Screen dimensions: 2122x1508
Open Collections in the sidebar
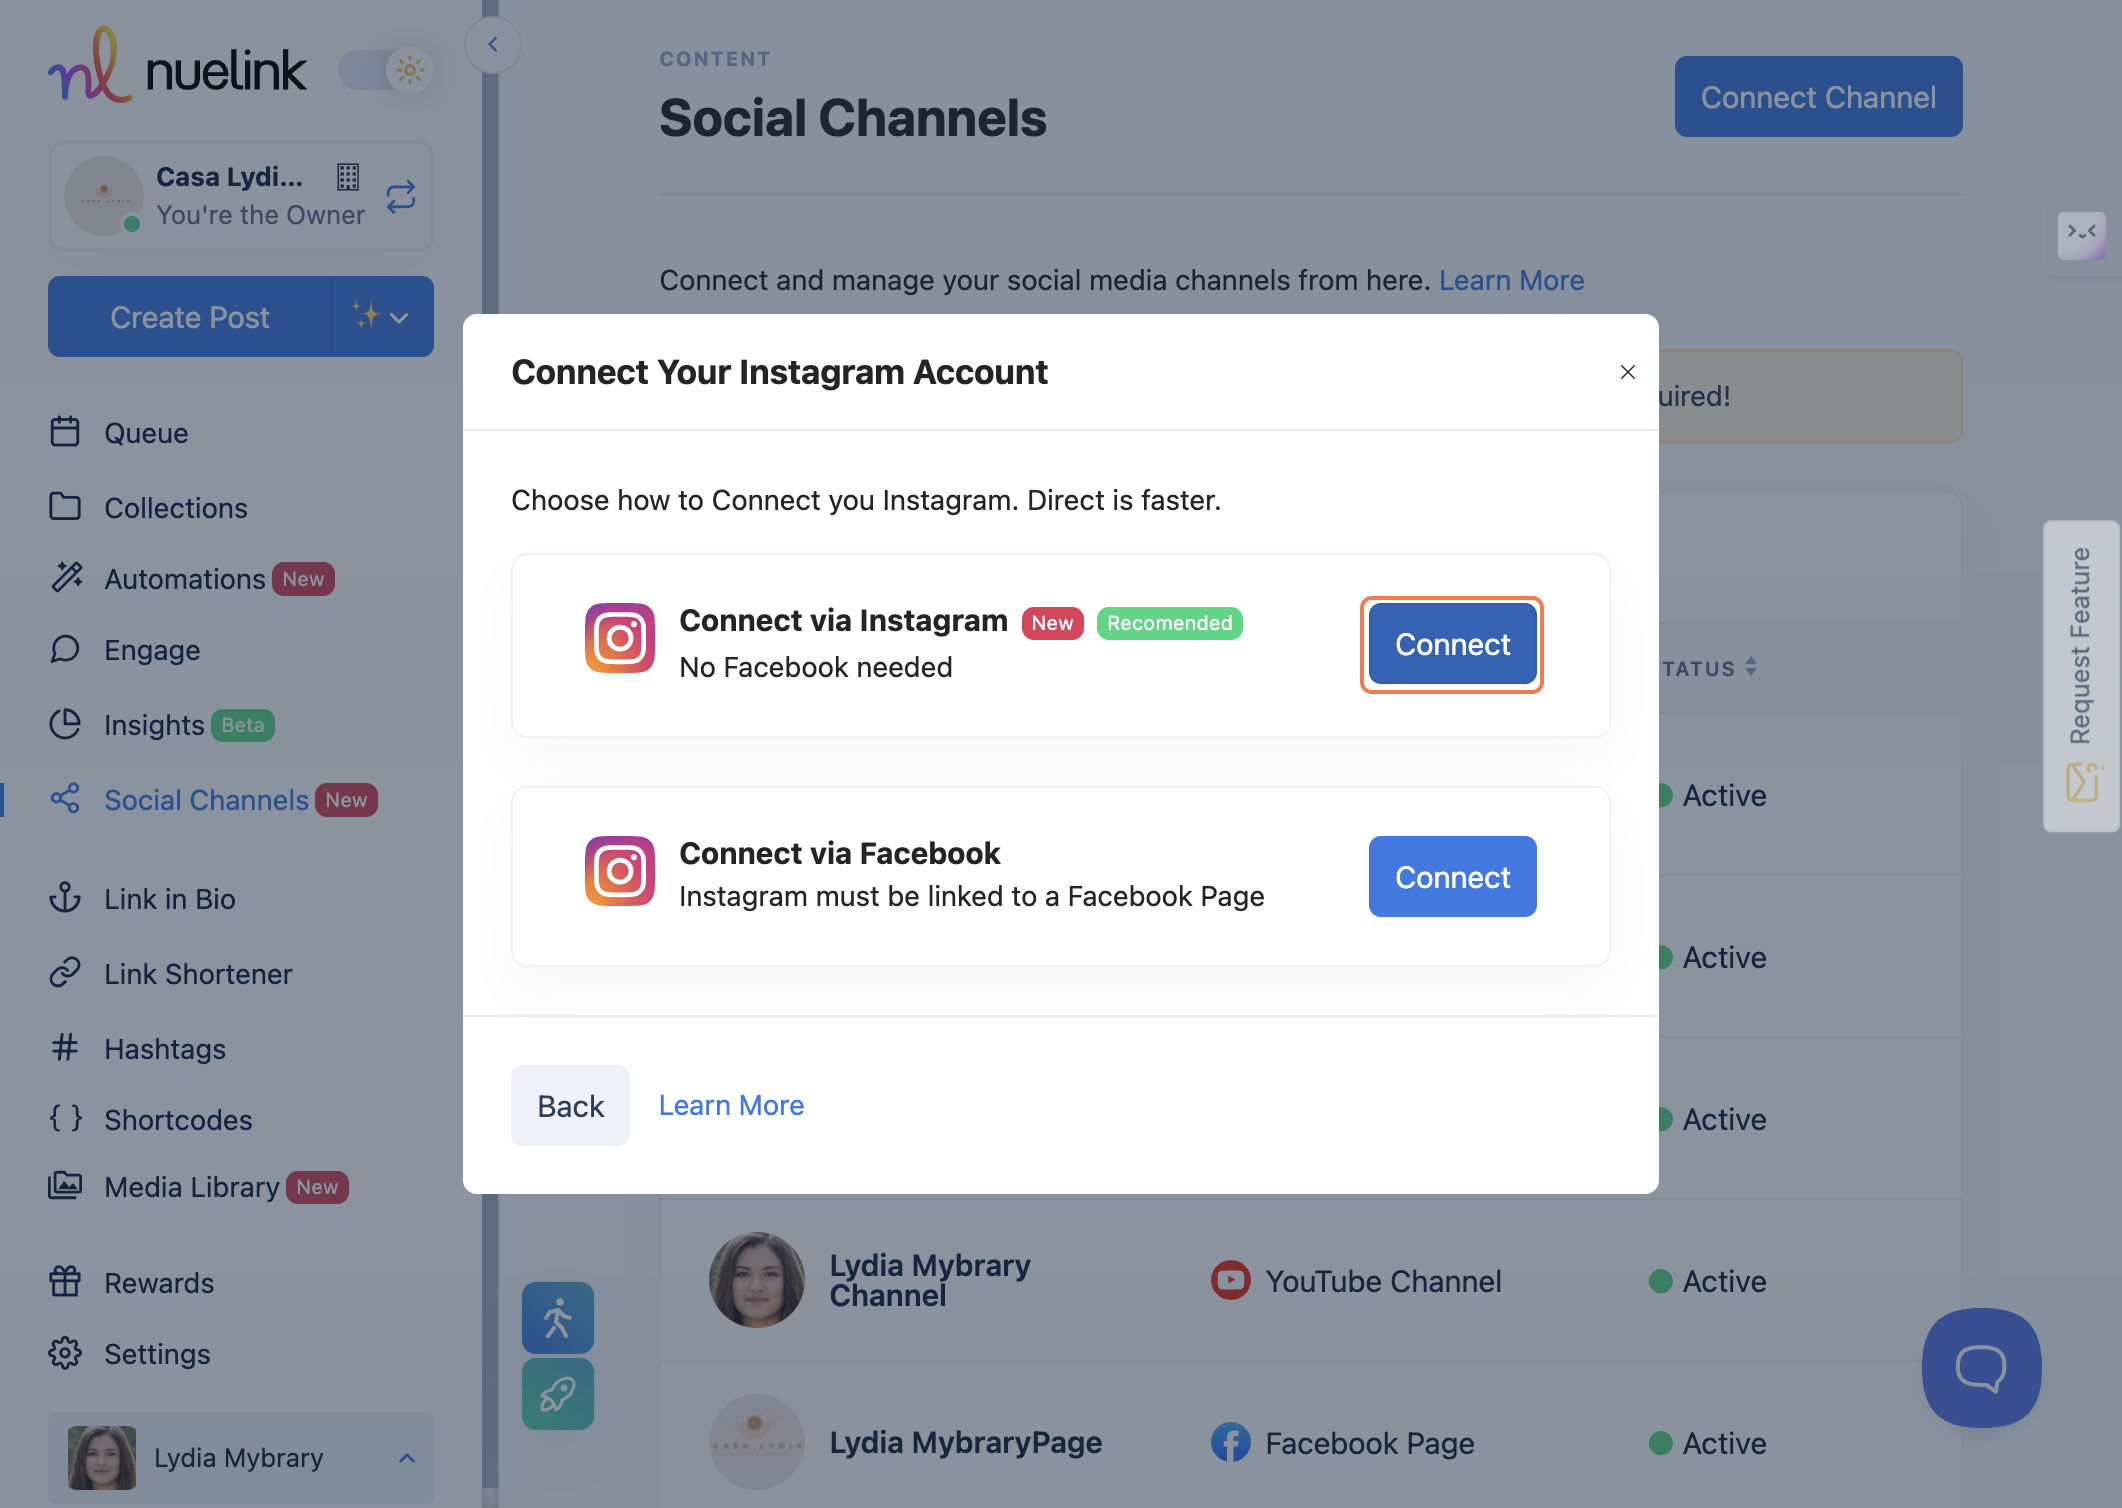tap(176, 508)
